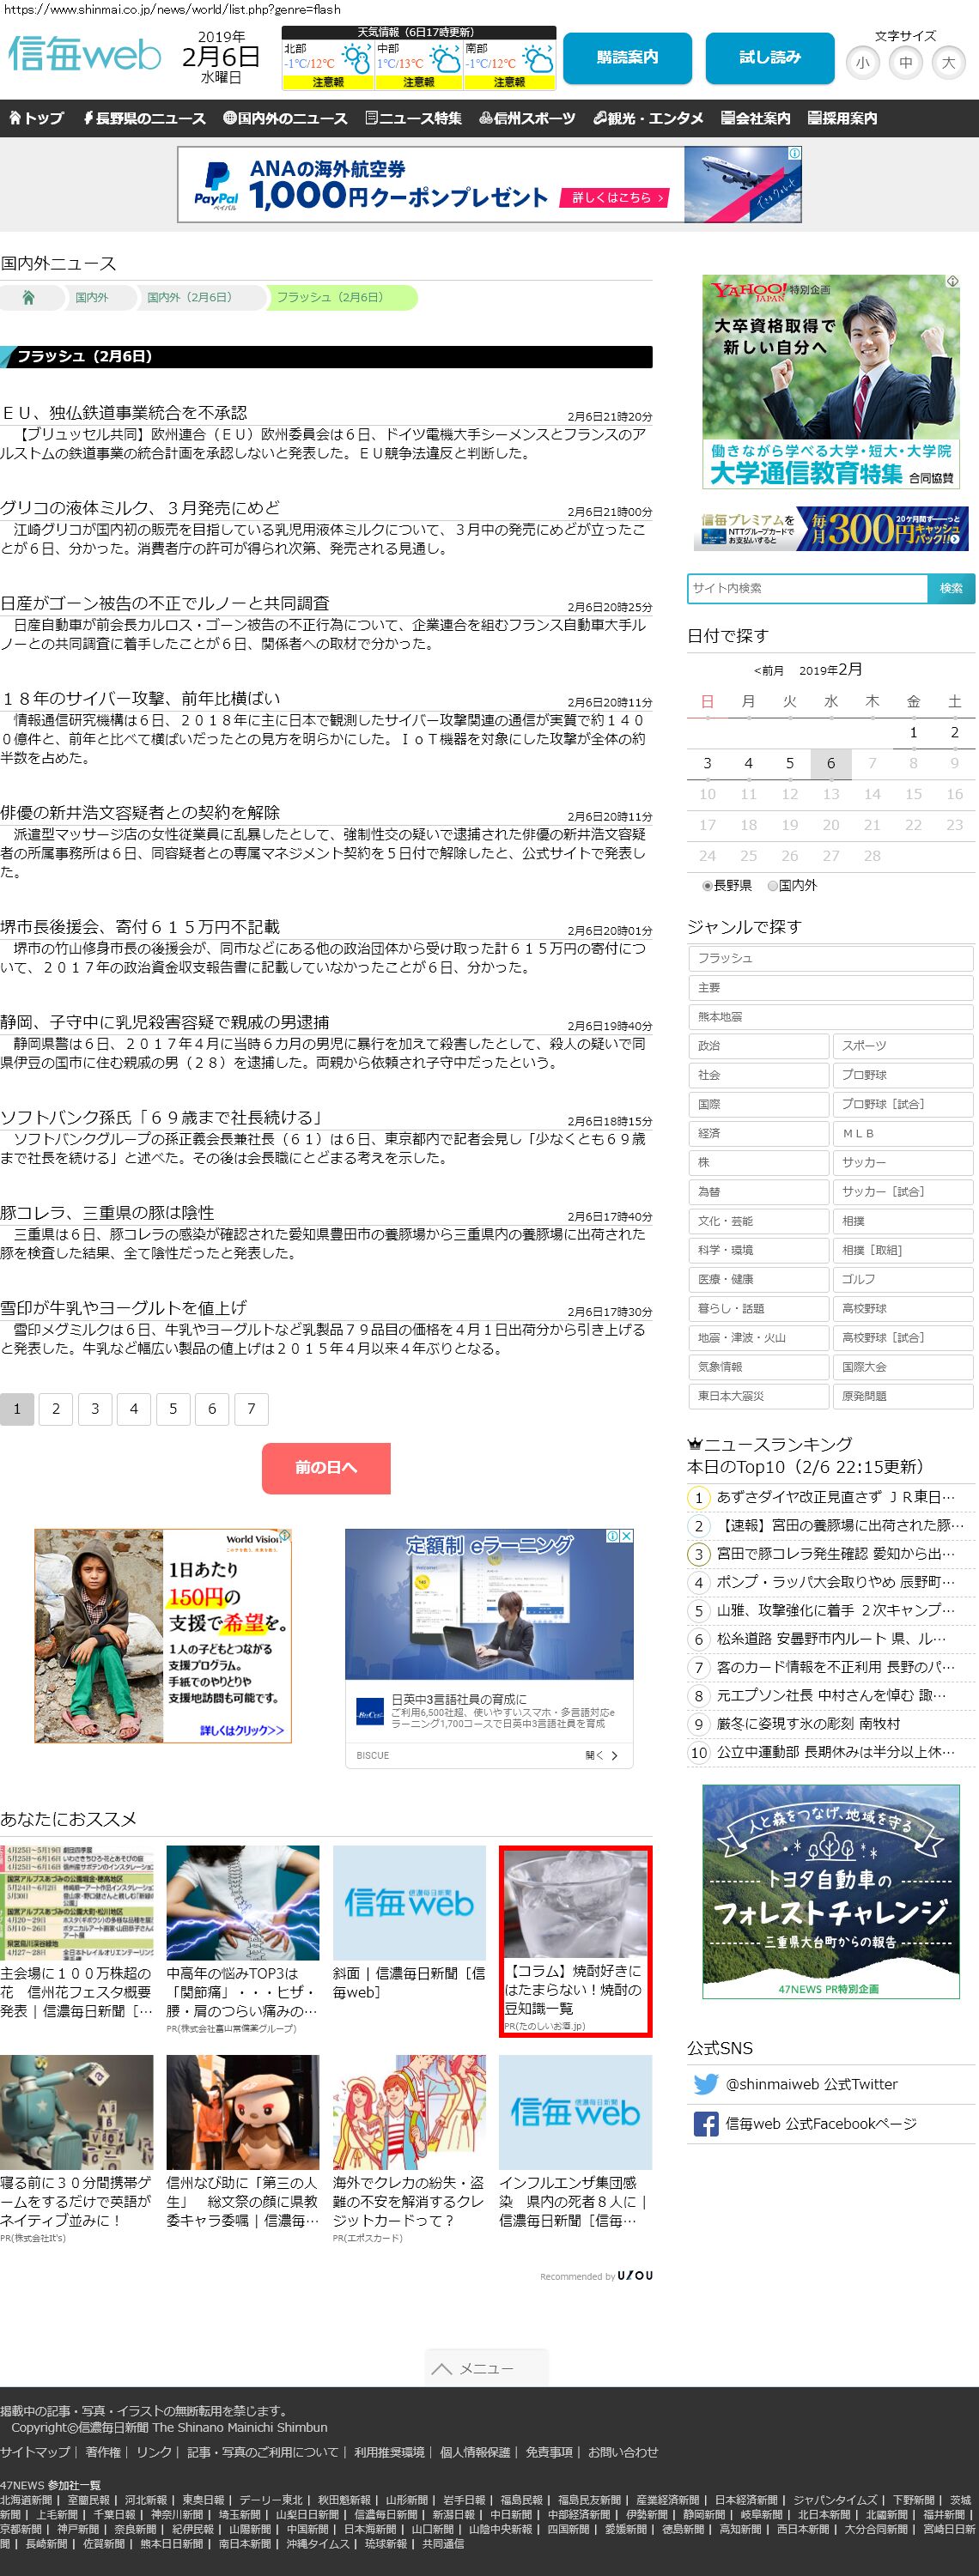Set font size to 小
979x2576 pixels.
click(862, 63)
